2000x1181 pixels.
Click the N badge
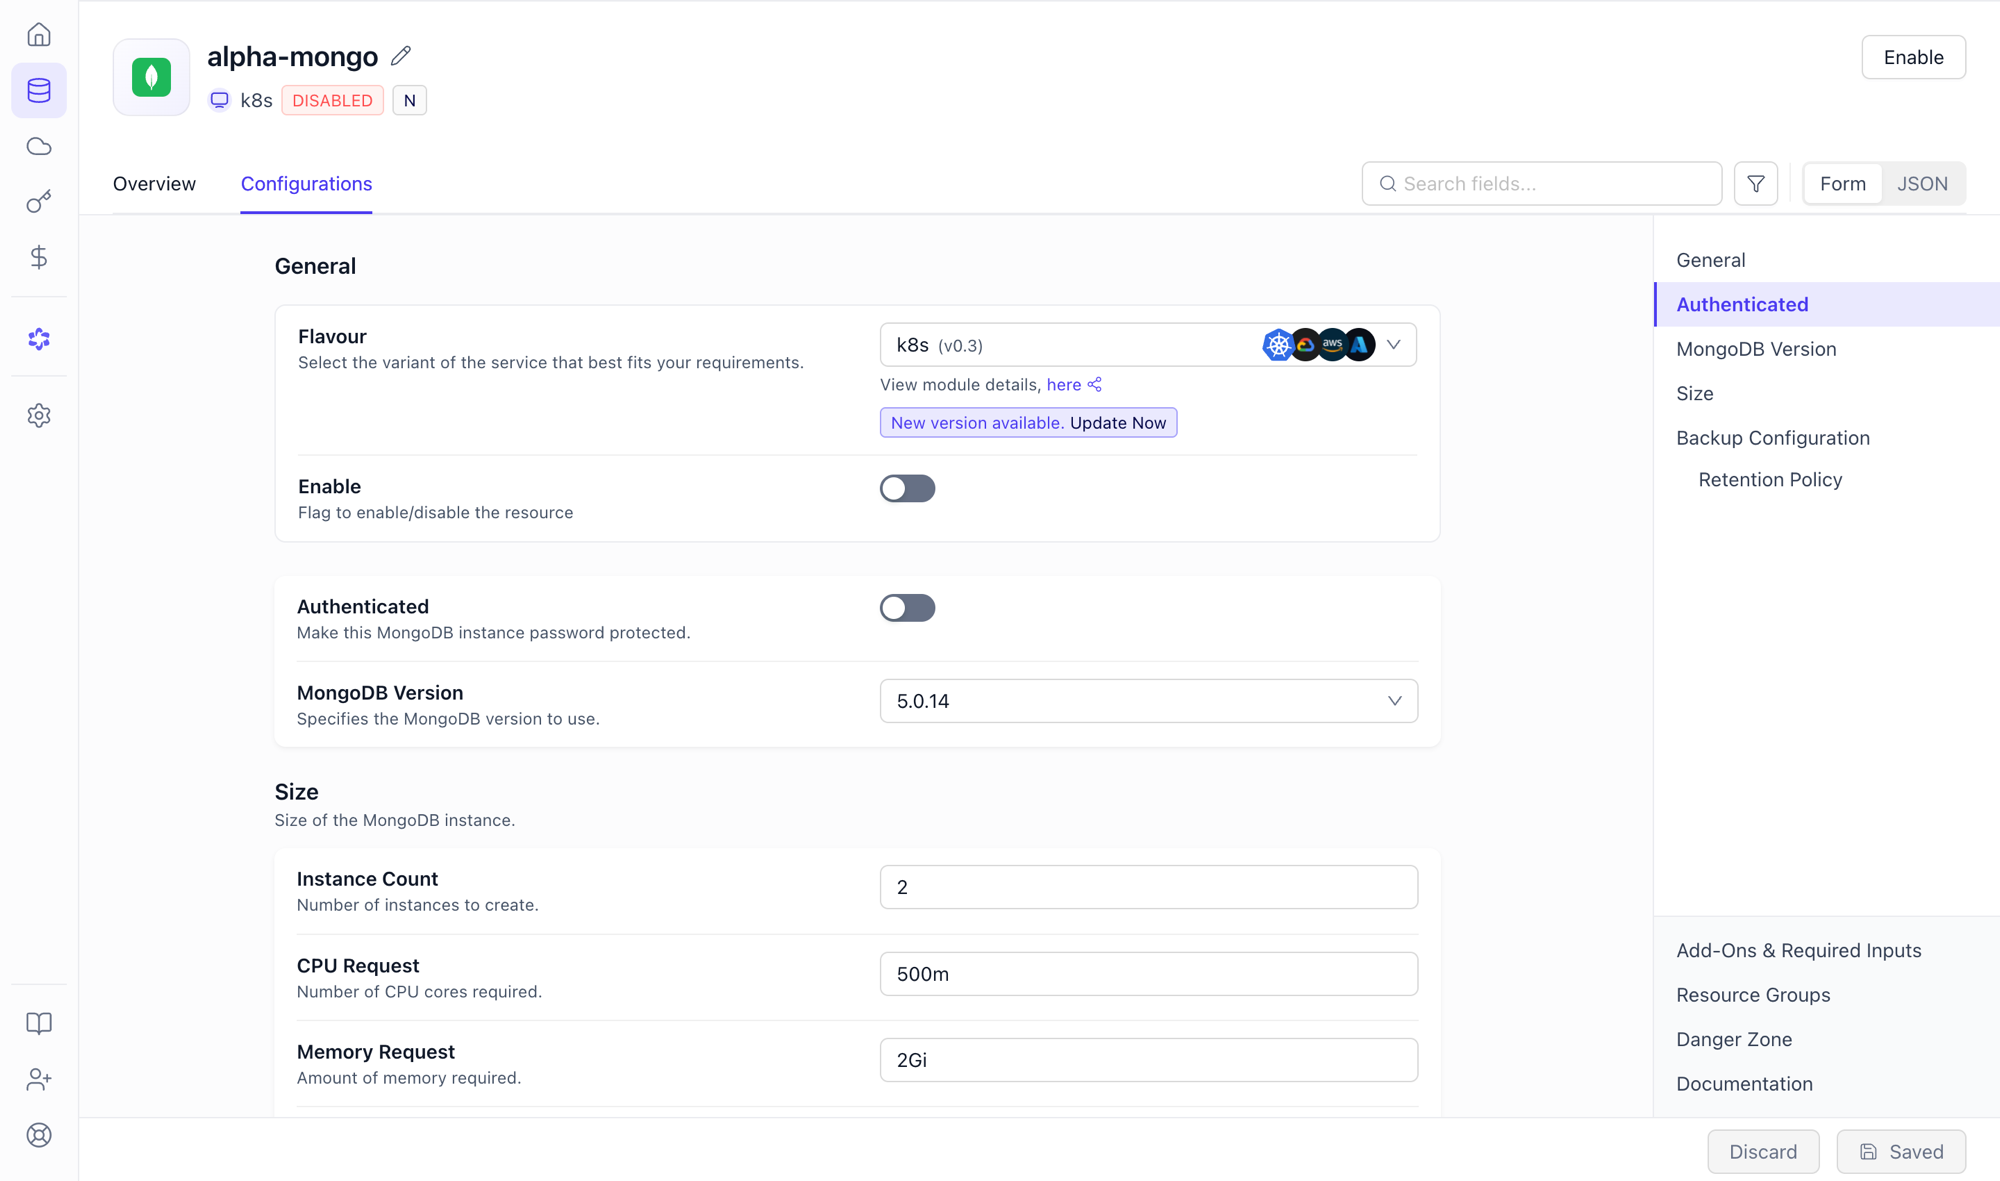tap(410, 100)
